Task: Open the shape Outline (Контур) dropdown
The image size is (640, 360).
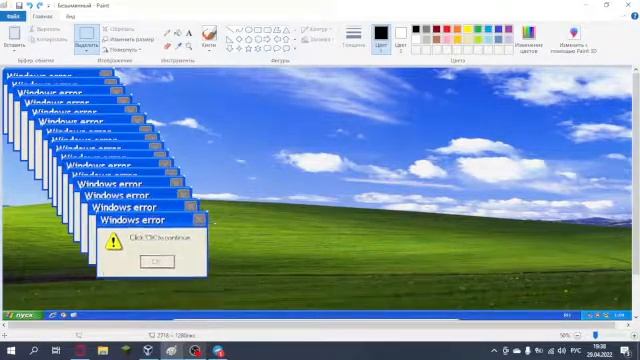Action: (x=316, y=29)
